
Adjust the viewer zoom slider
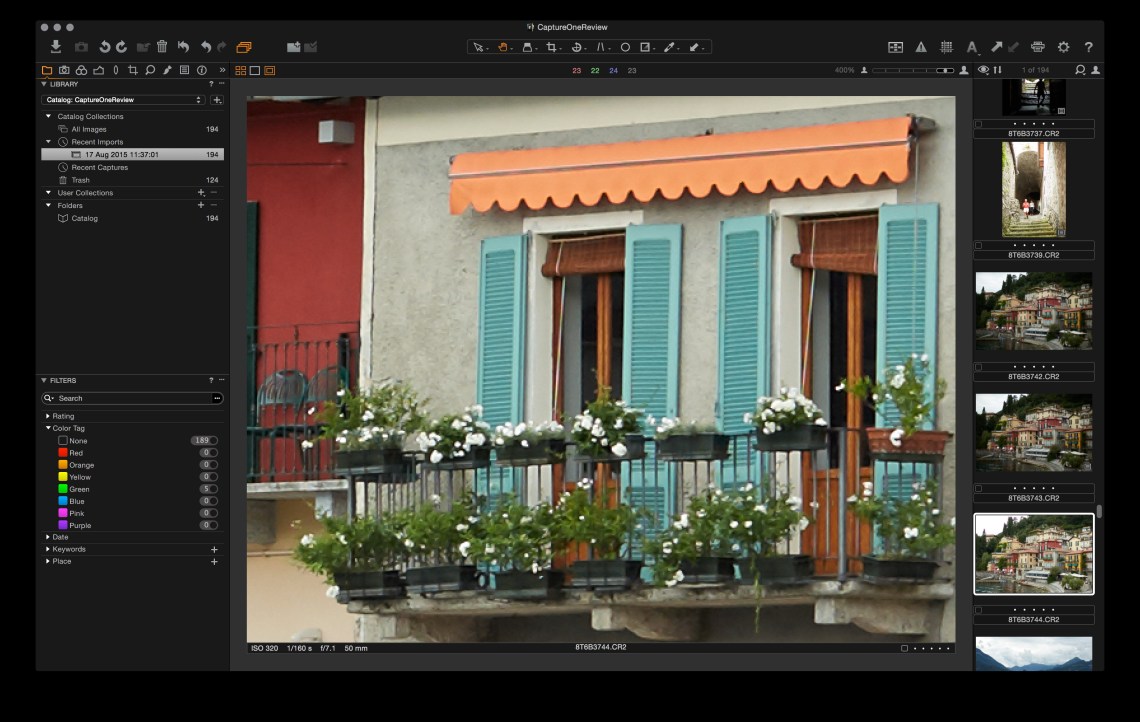[912, 70]
